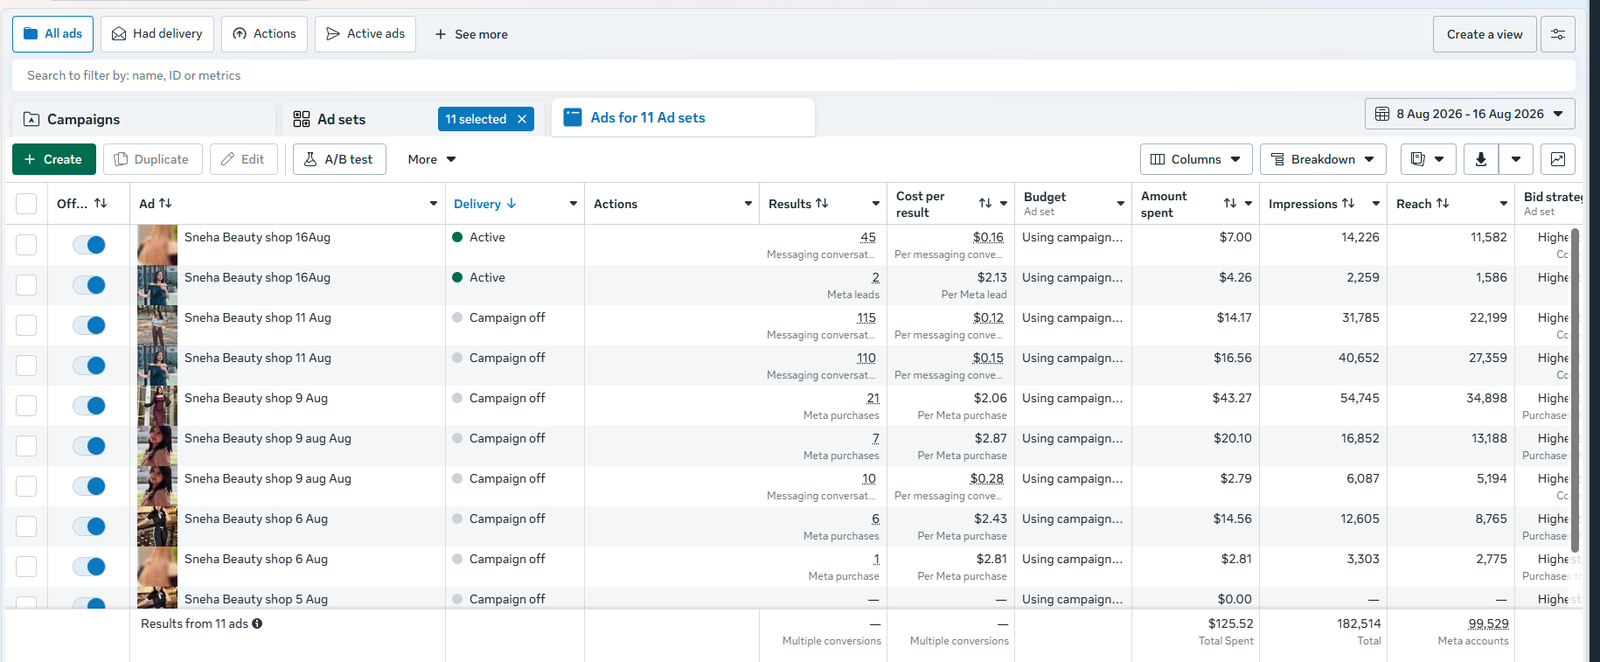Image resolution: width=1600 pixels, height=662 pixels.
Task: Open the export options arrow beside download
Action: tap(1516, 159)
